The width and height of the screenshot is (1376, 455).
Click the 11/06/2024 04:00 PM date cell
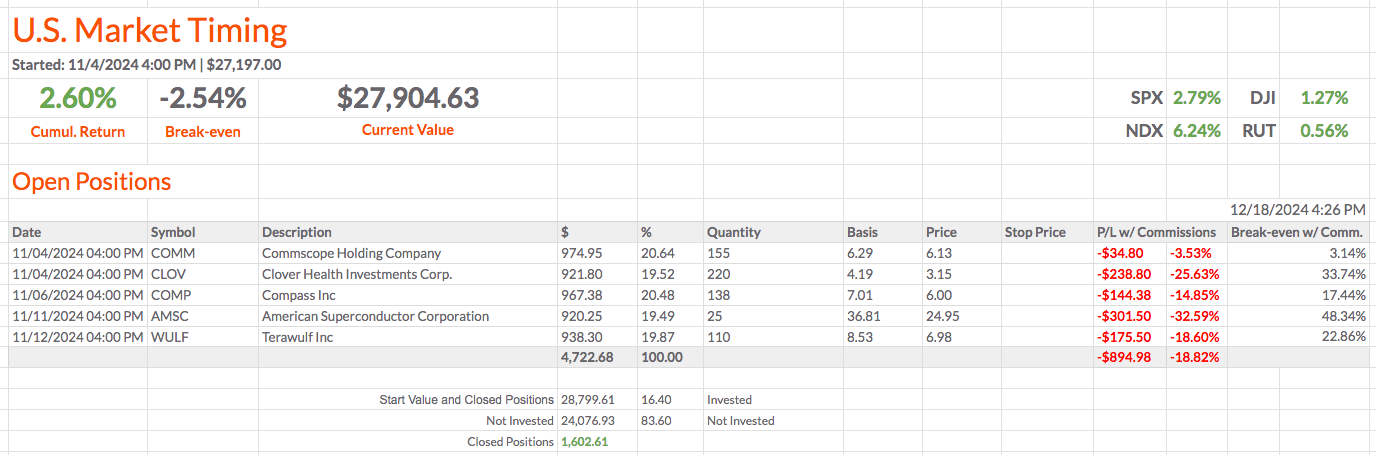pos(77,295)
